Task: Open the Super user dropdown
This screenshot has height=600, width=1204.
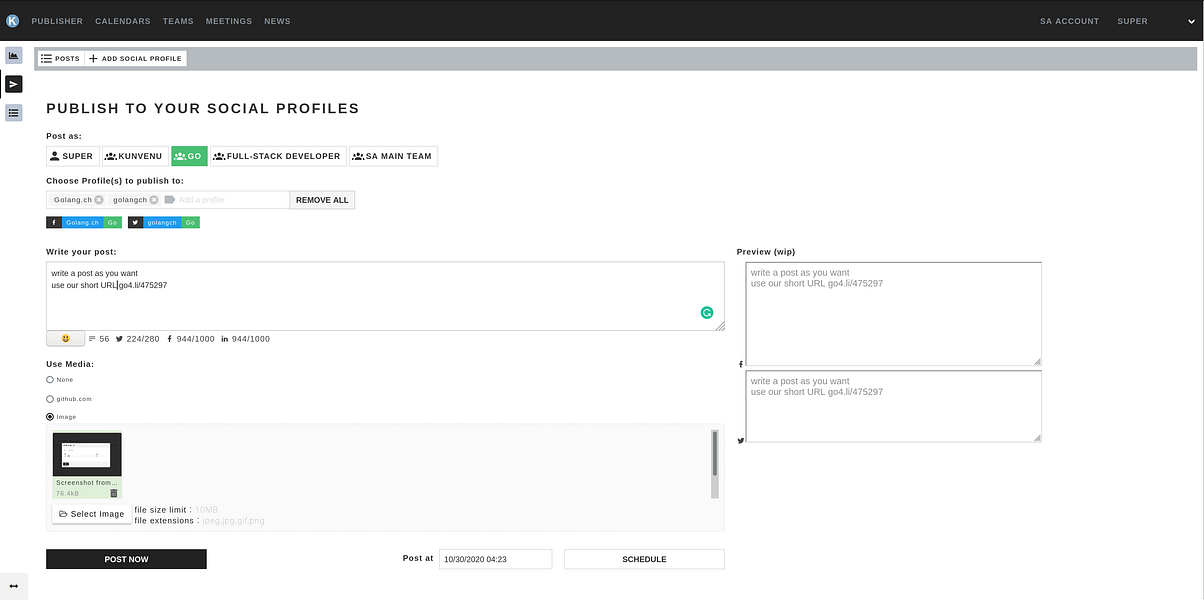Action: point(1132,21)
